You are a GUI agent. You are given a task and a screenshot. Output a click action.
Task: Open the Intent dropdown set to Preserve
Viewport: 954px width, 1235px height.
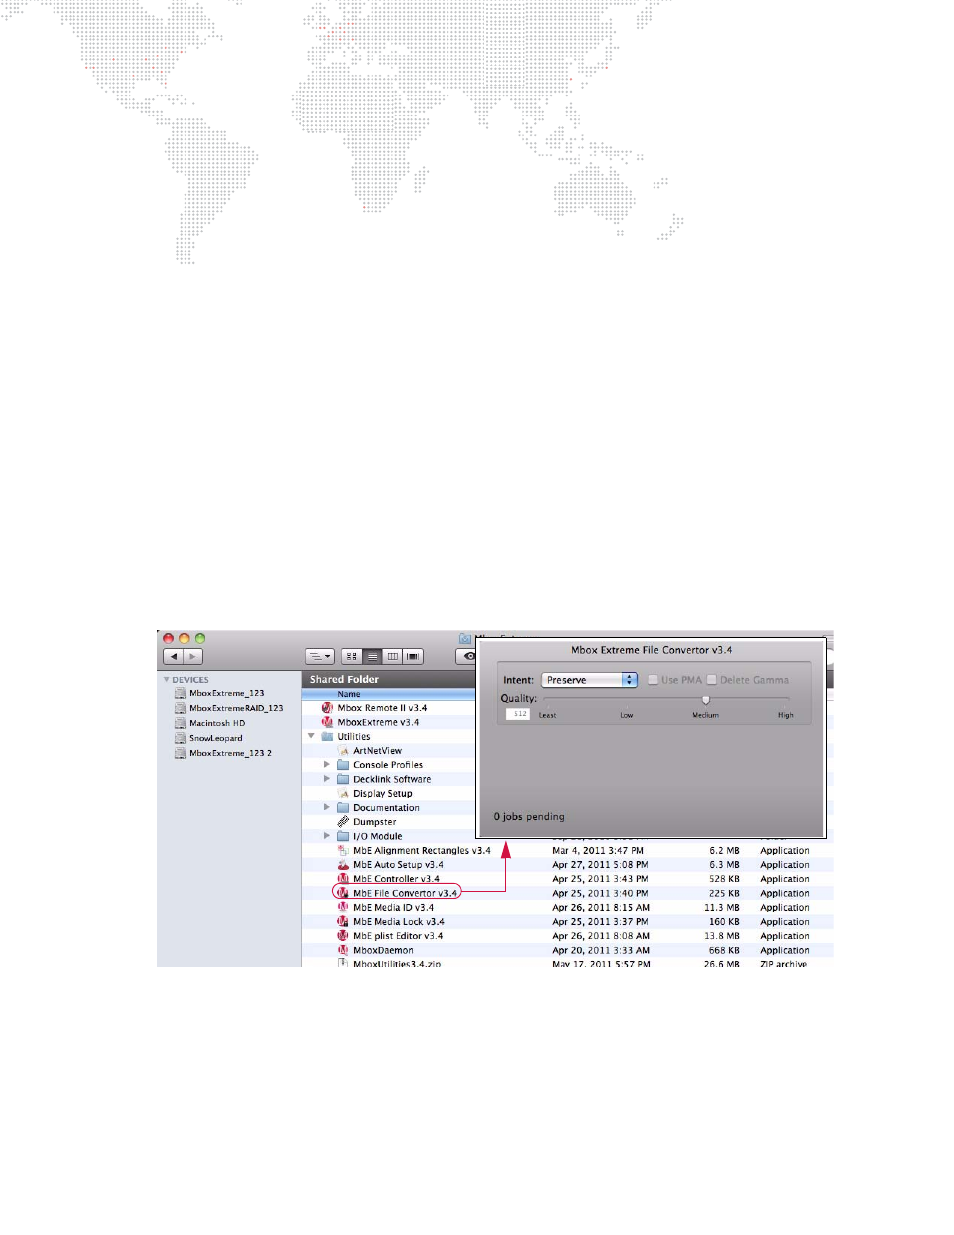point(589,680)
